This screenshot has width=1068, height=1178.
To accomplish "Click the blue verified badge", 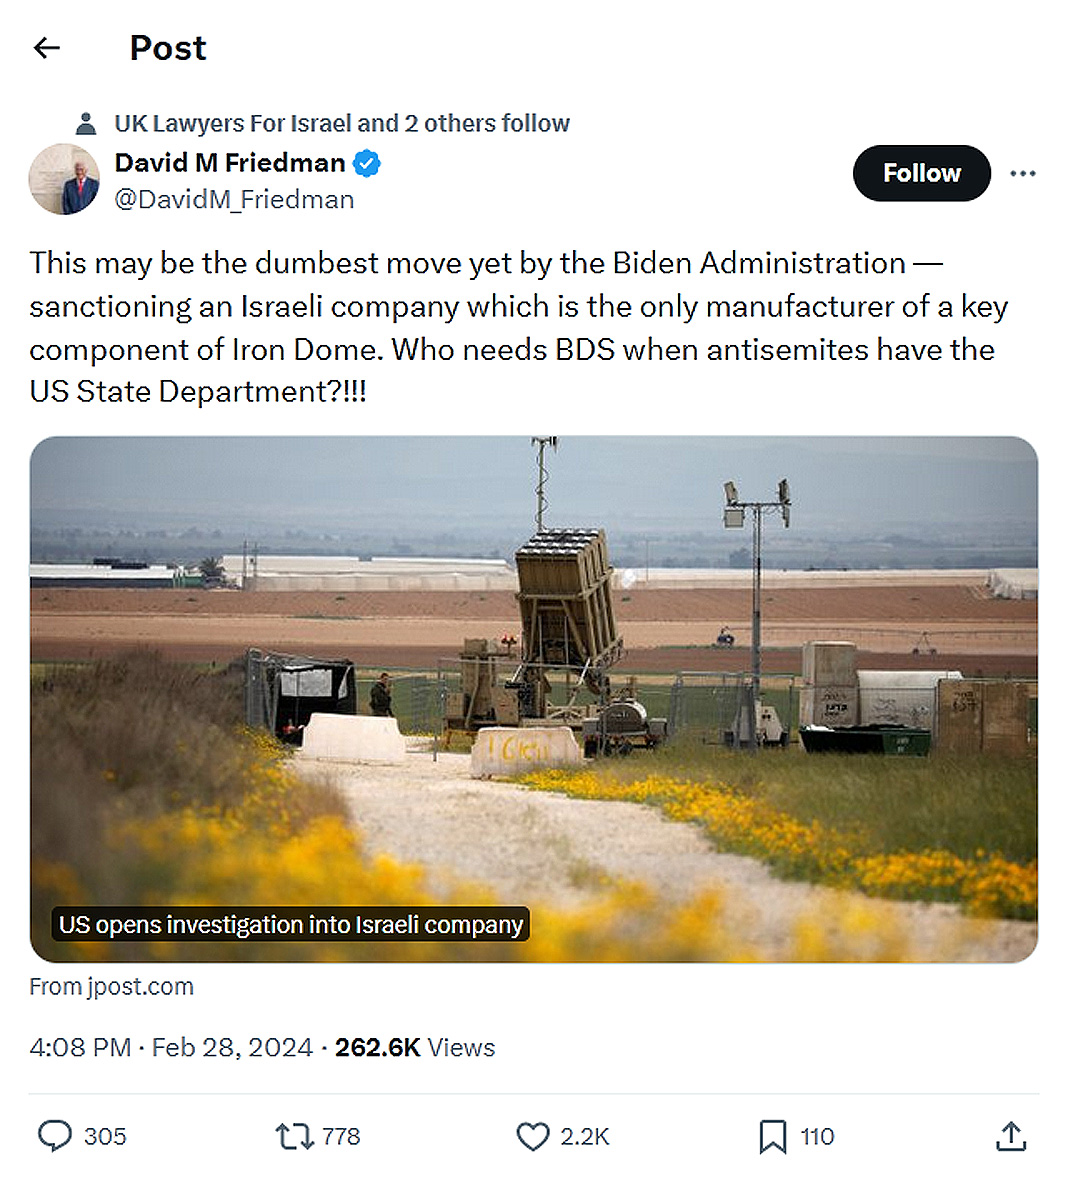I will (367, 163).
